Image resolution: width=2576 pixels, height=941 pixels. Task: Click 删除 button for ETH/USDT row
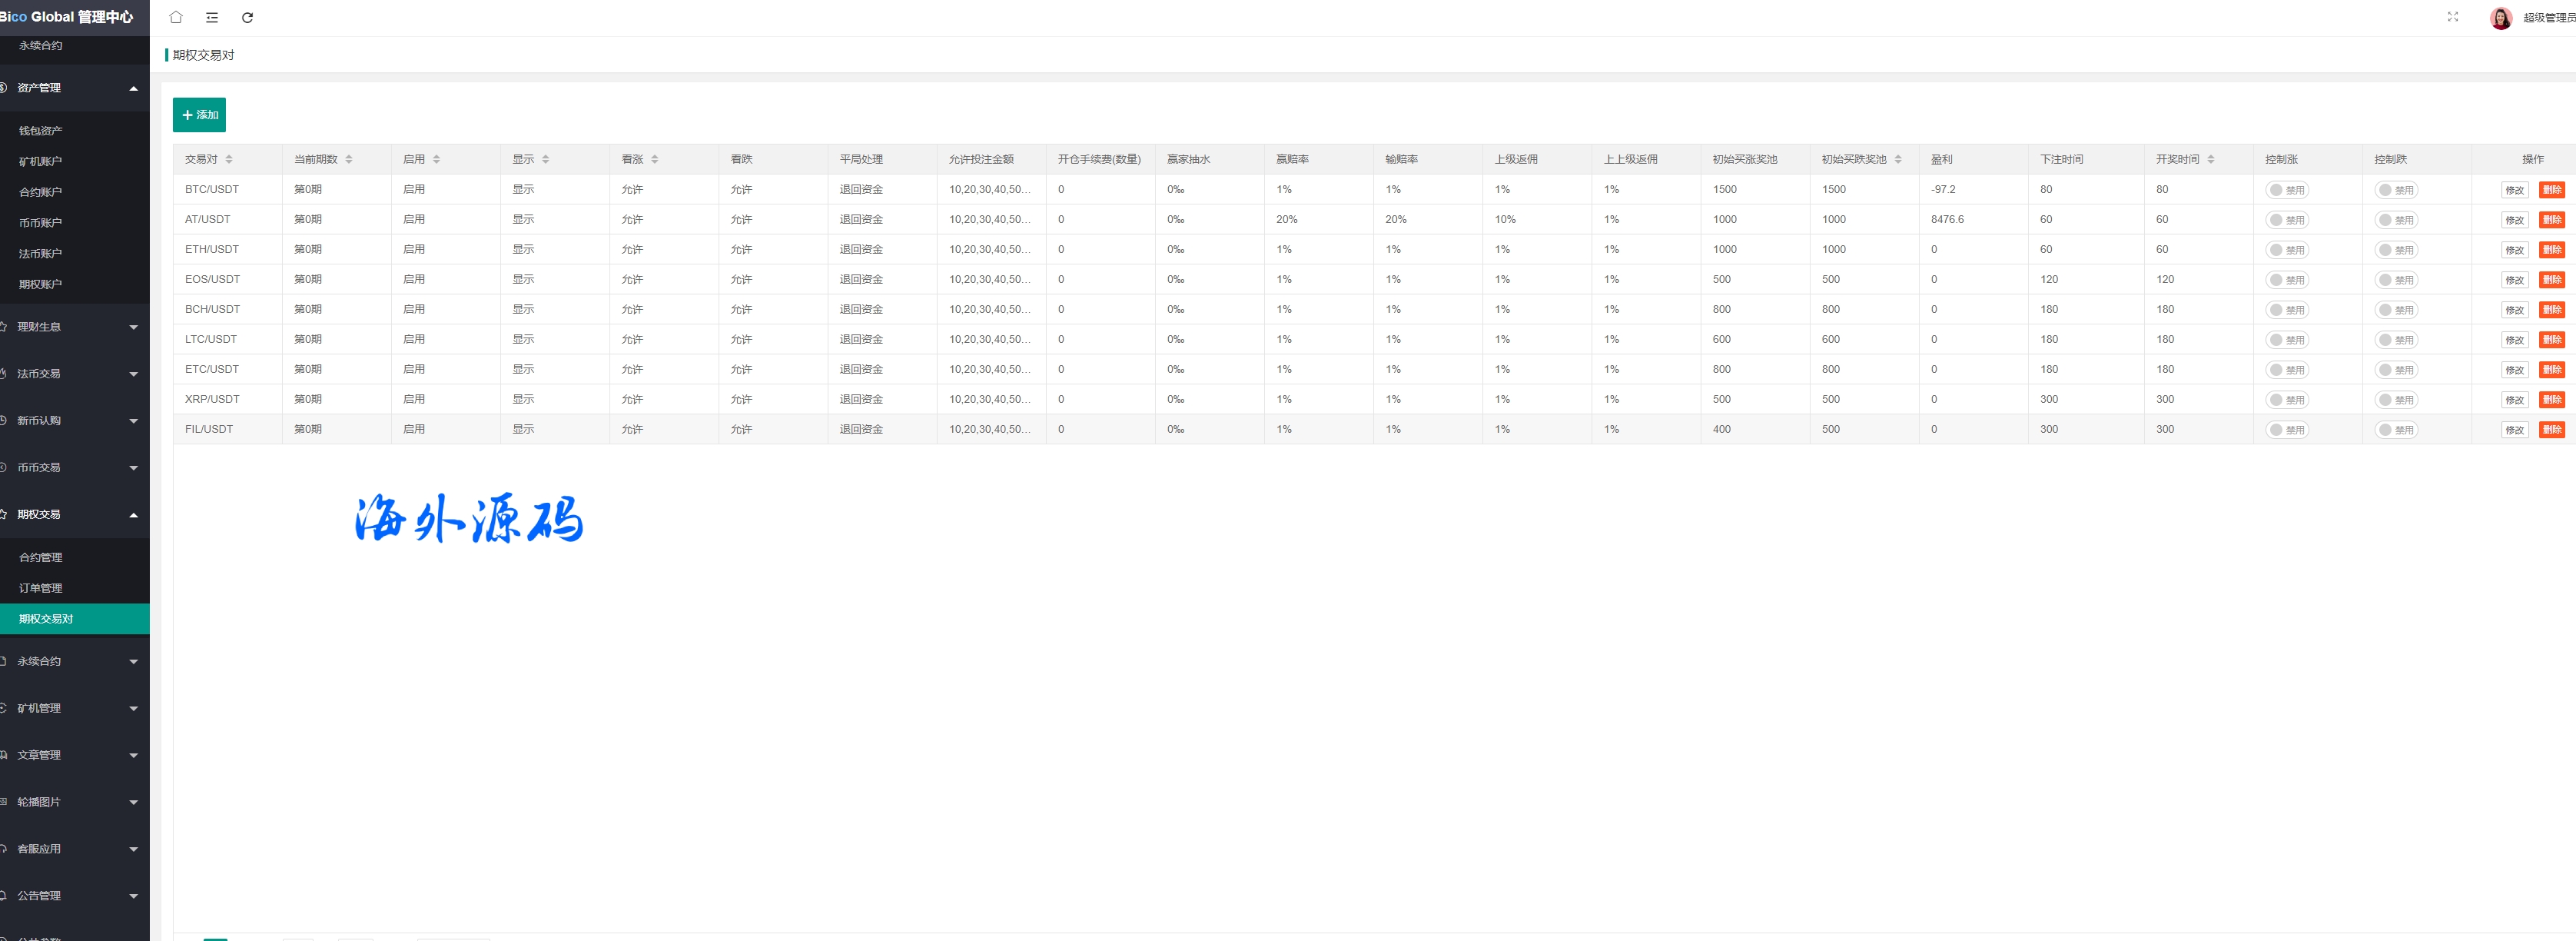pos(2551,250)
